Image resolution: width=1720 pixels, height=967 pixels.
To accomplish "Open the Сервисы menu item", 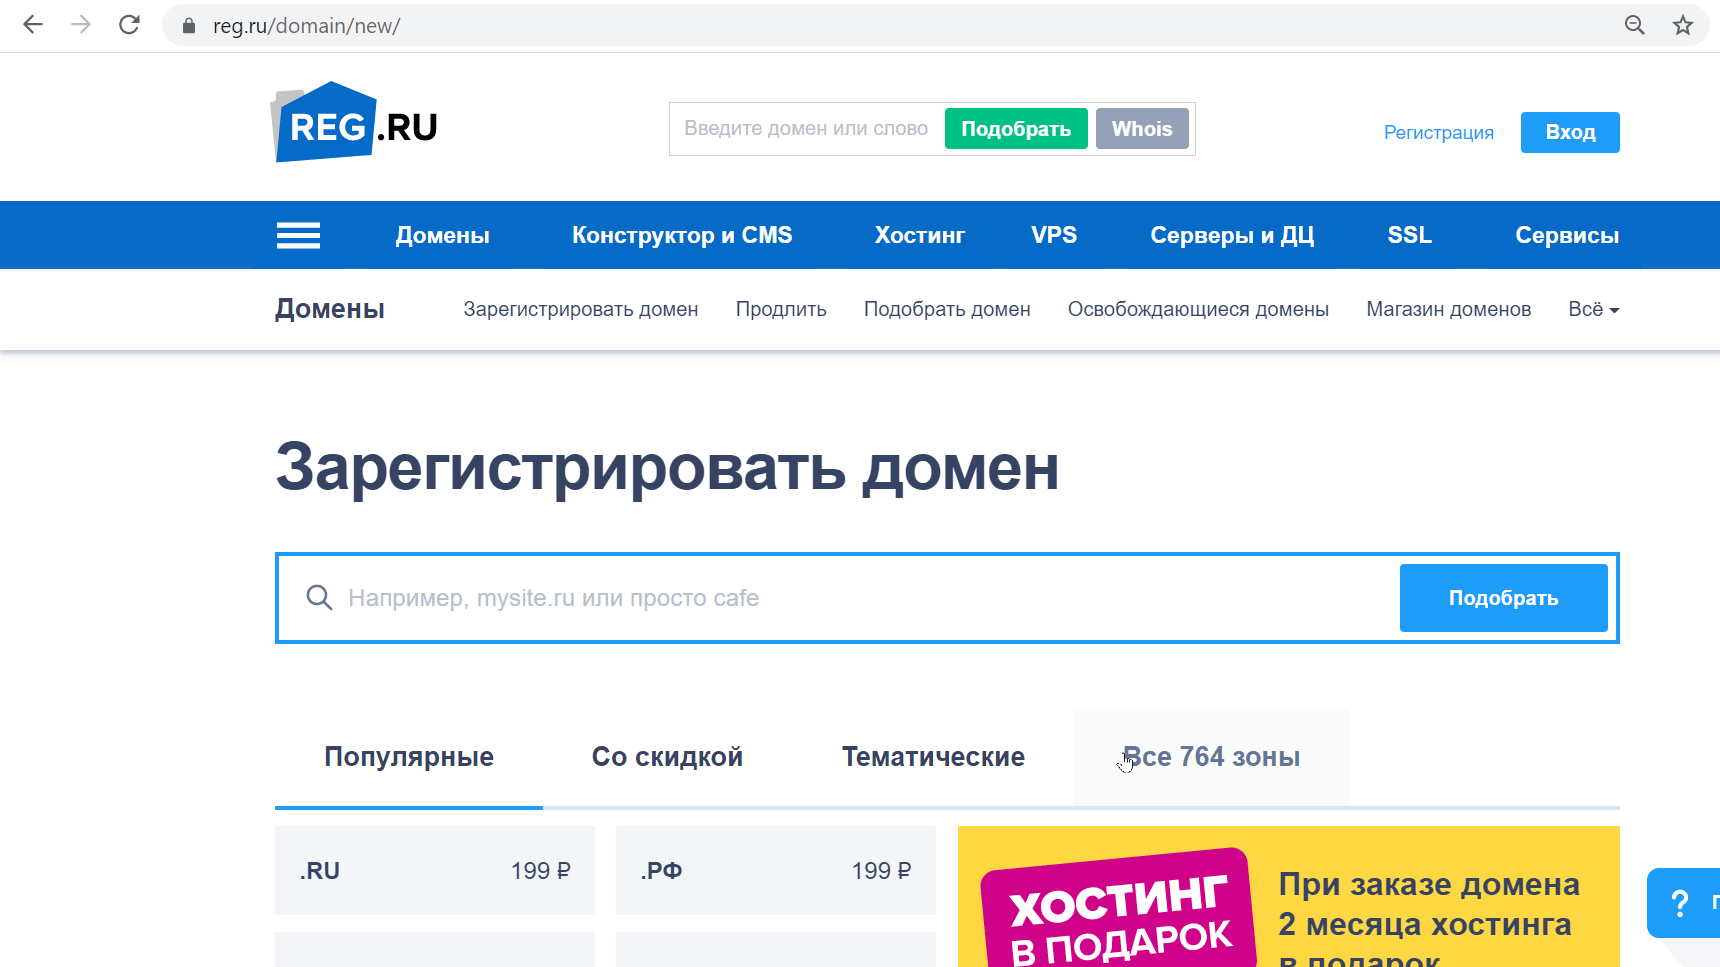I will [1567, 235].
